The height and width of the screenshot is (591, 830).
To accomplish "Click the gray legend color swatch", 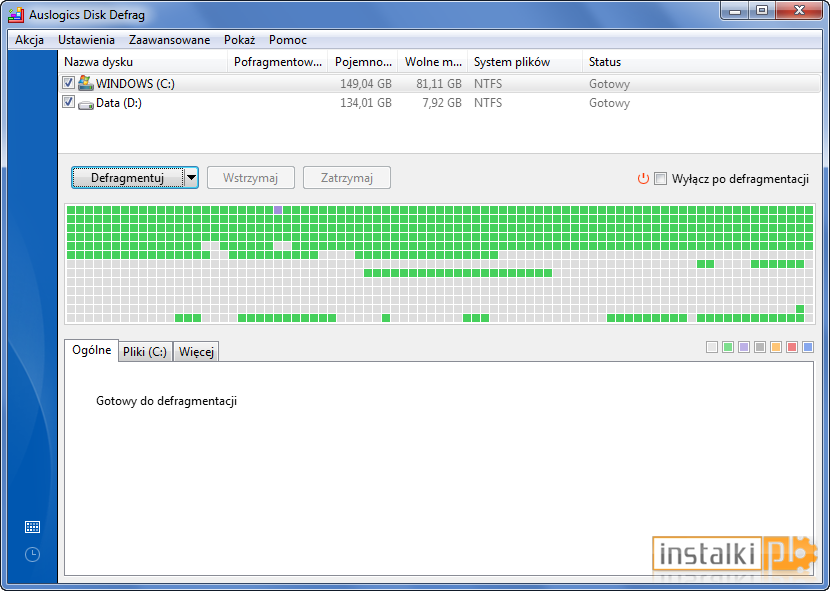I will [x=760, y=347].
